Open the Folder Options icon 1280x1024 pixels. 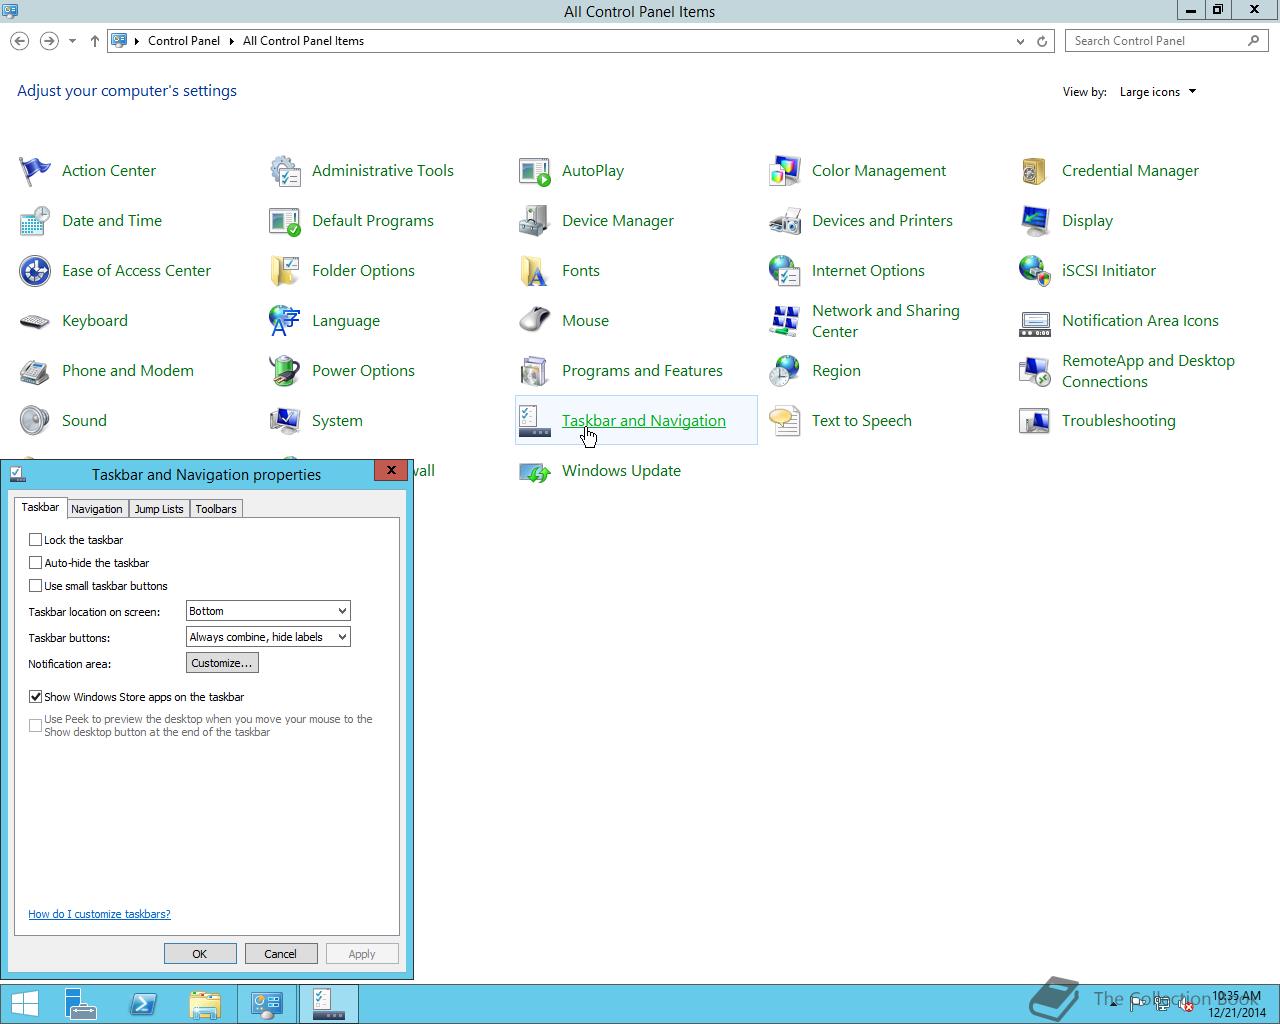click(x=285, y=271)
